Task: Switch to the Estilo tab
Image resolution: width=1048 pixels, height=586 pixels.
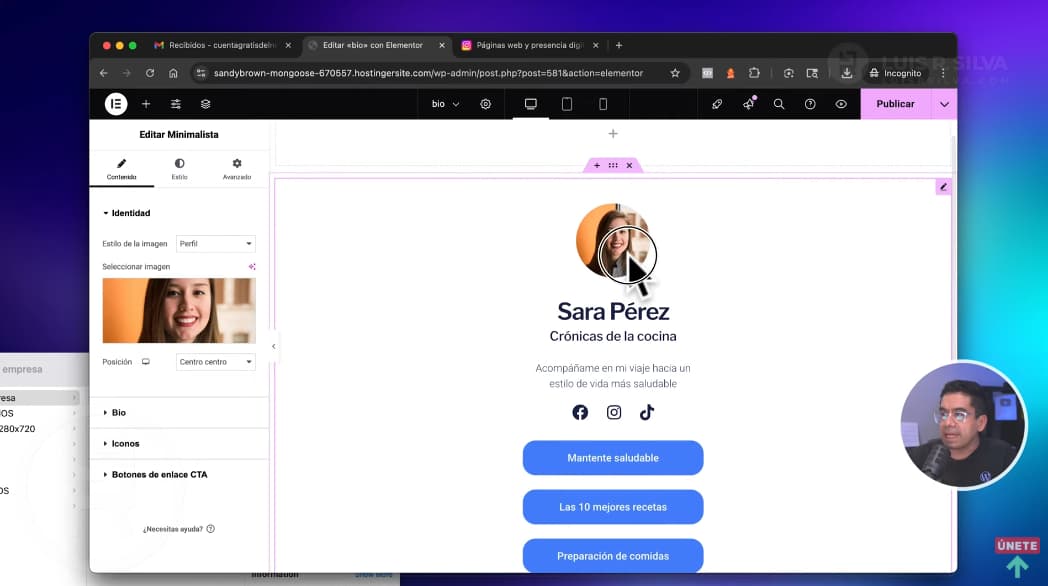Action: coord(179,169)
